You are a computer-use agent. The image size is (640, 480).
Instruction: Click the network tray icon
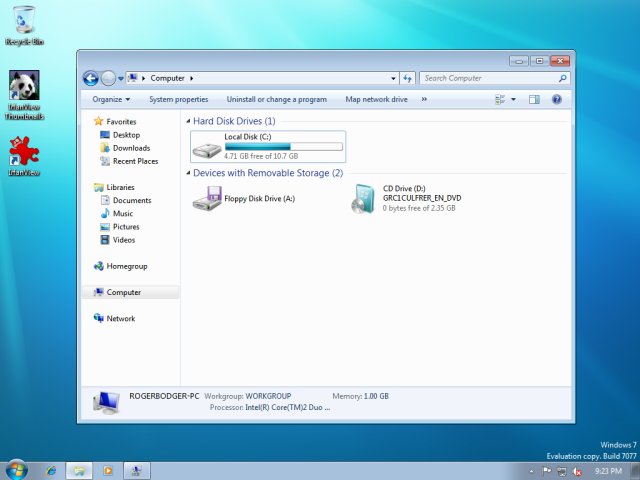pos(562,471)
